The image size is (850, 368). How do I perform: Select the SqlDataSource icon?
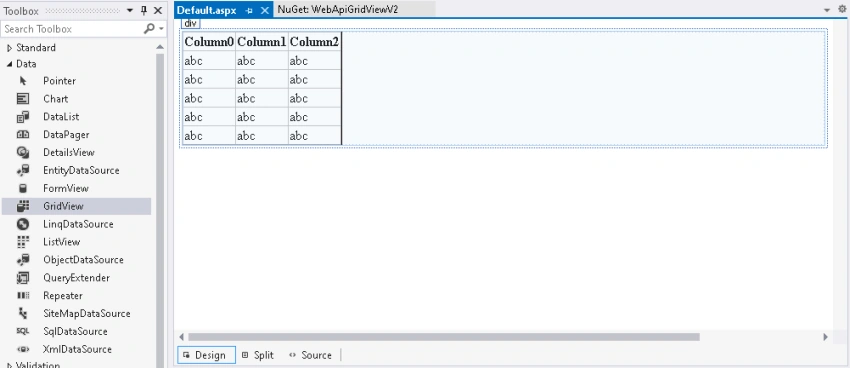[23, 331]
